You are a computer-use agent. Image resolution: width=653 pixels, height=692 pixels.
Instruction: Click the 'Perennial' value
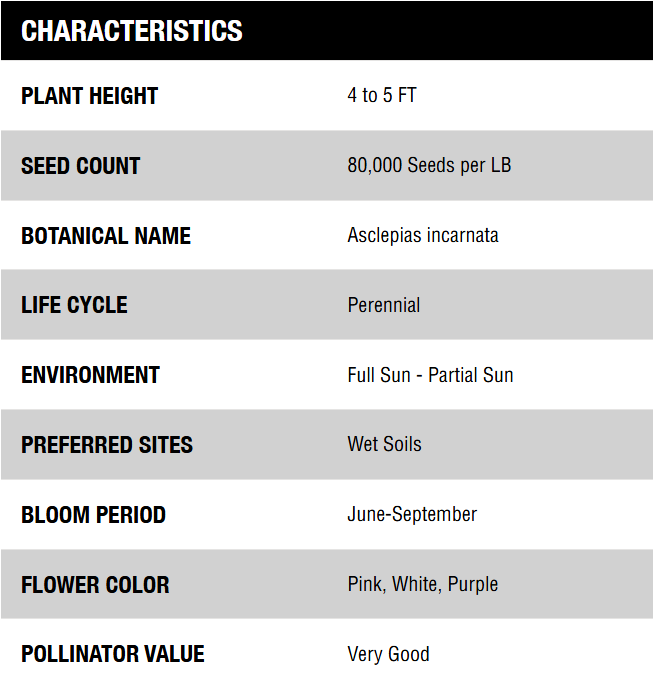pos(384,305)
